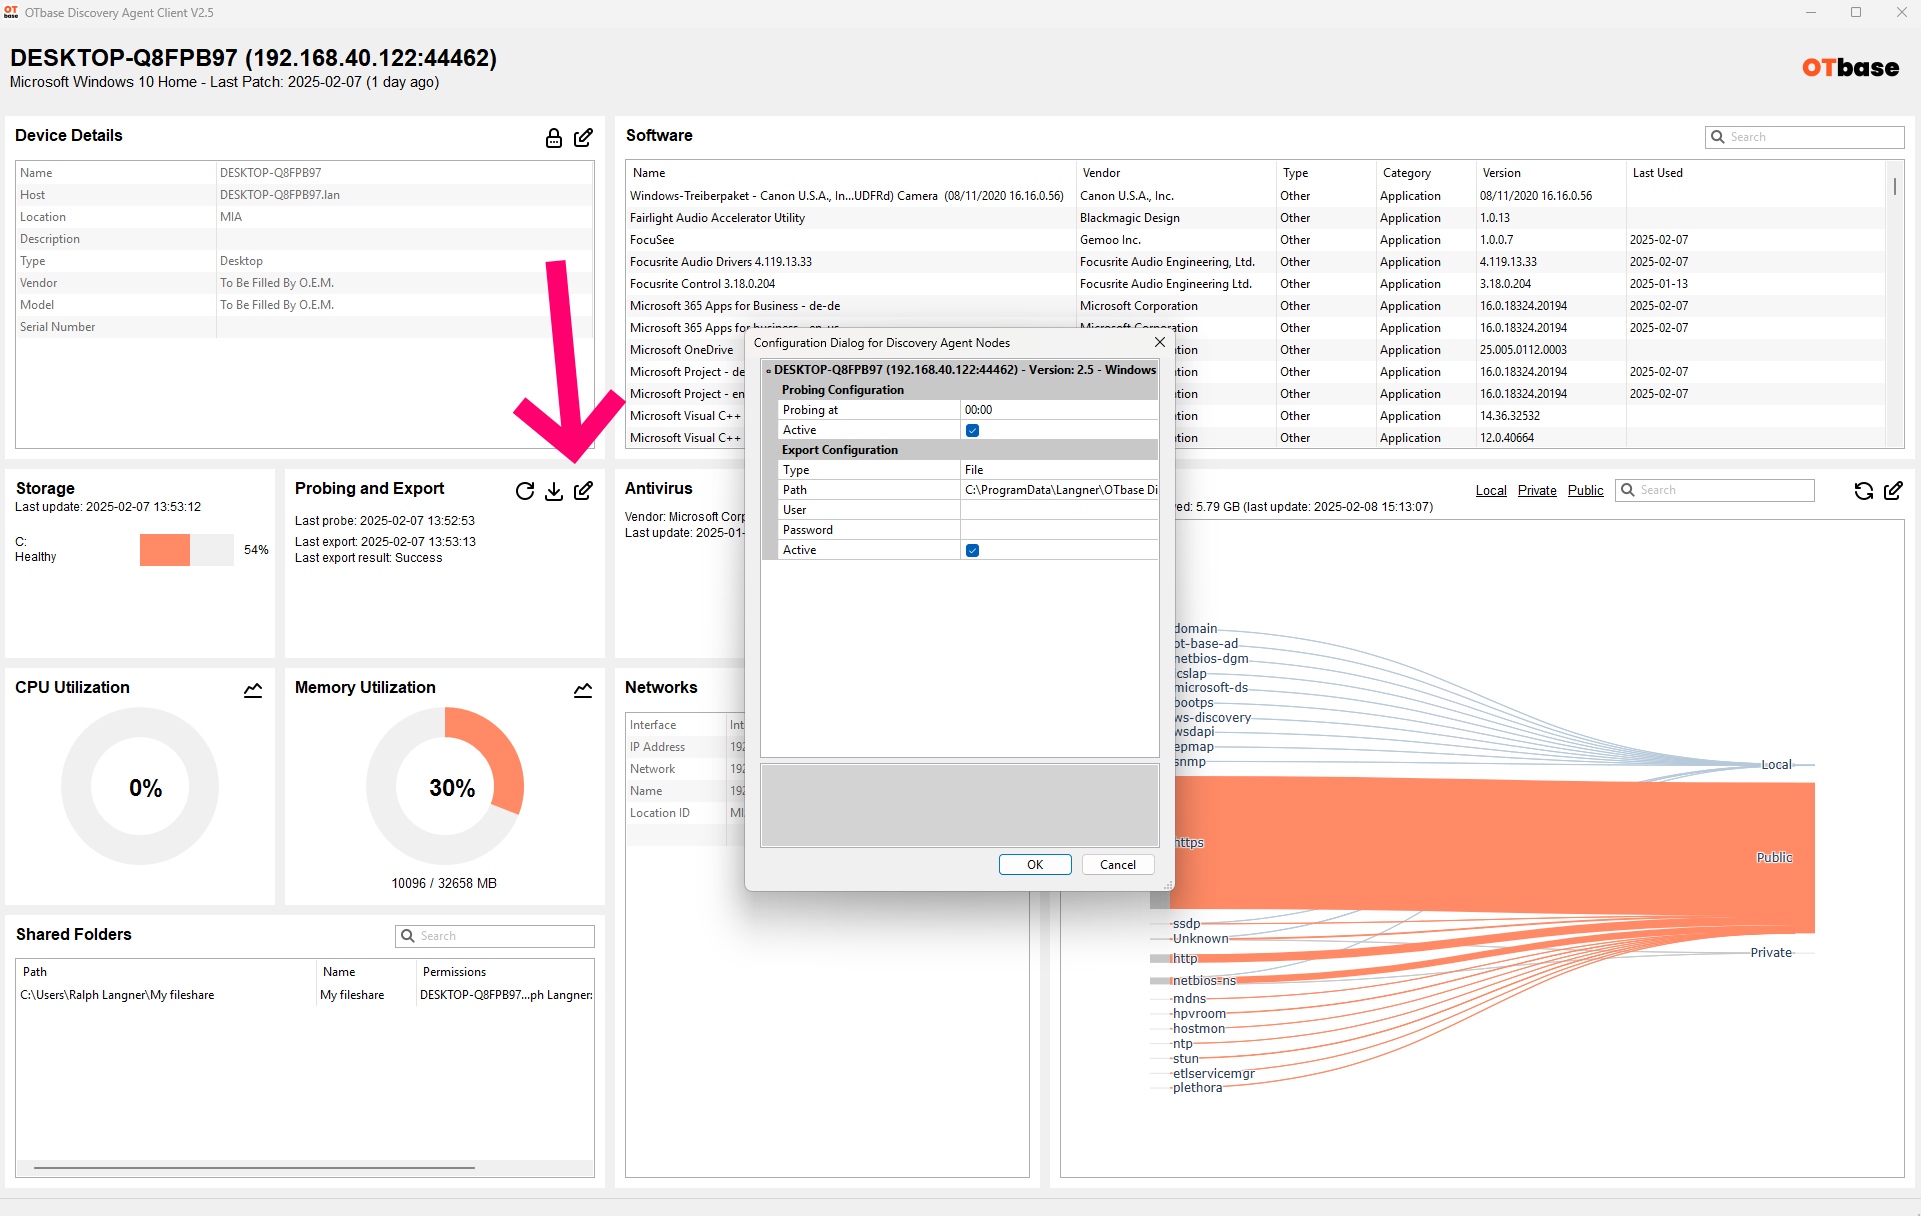The height and width of the screenshot is (1216, 1921).
Task: Sort software by Version column
Action: [x=1501, y=173]
